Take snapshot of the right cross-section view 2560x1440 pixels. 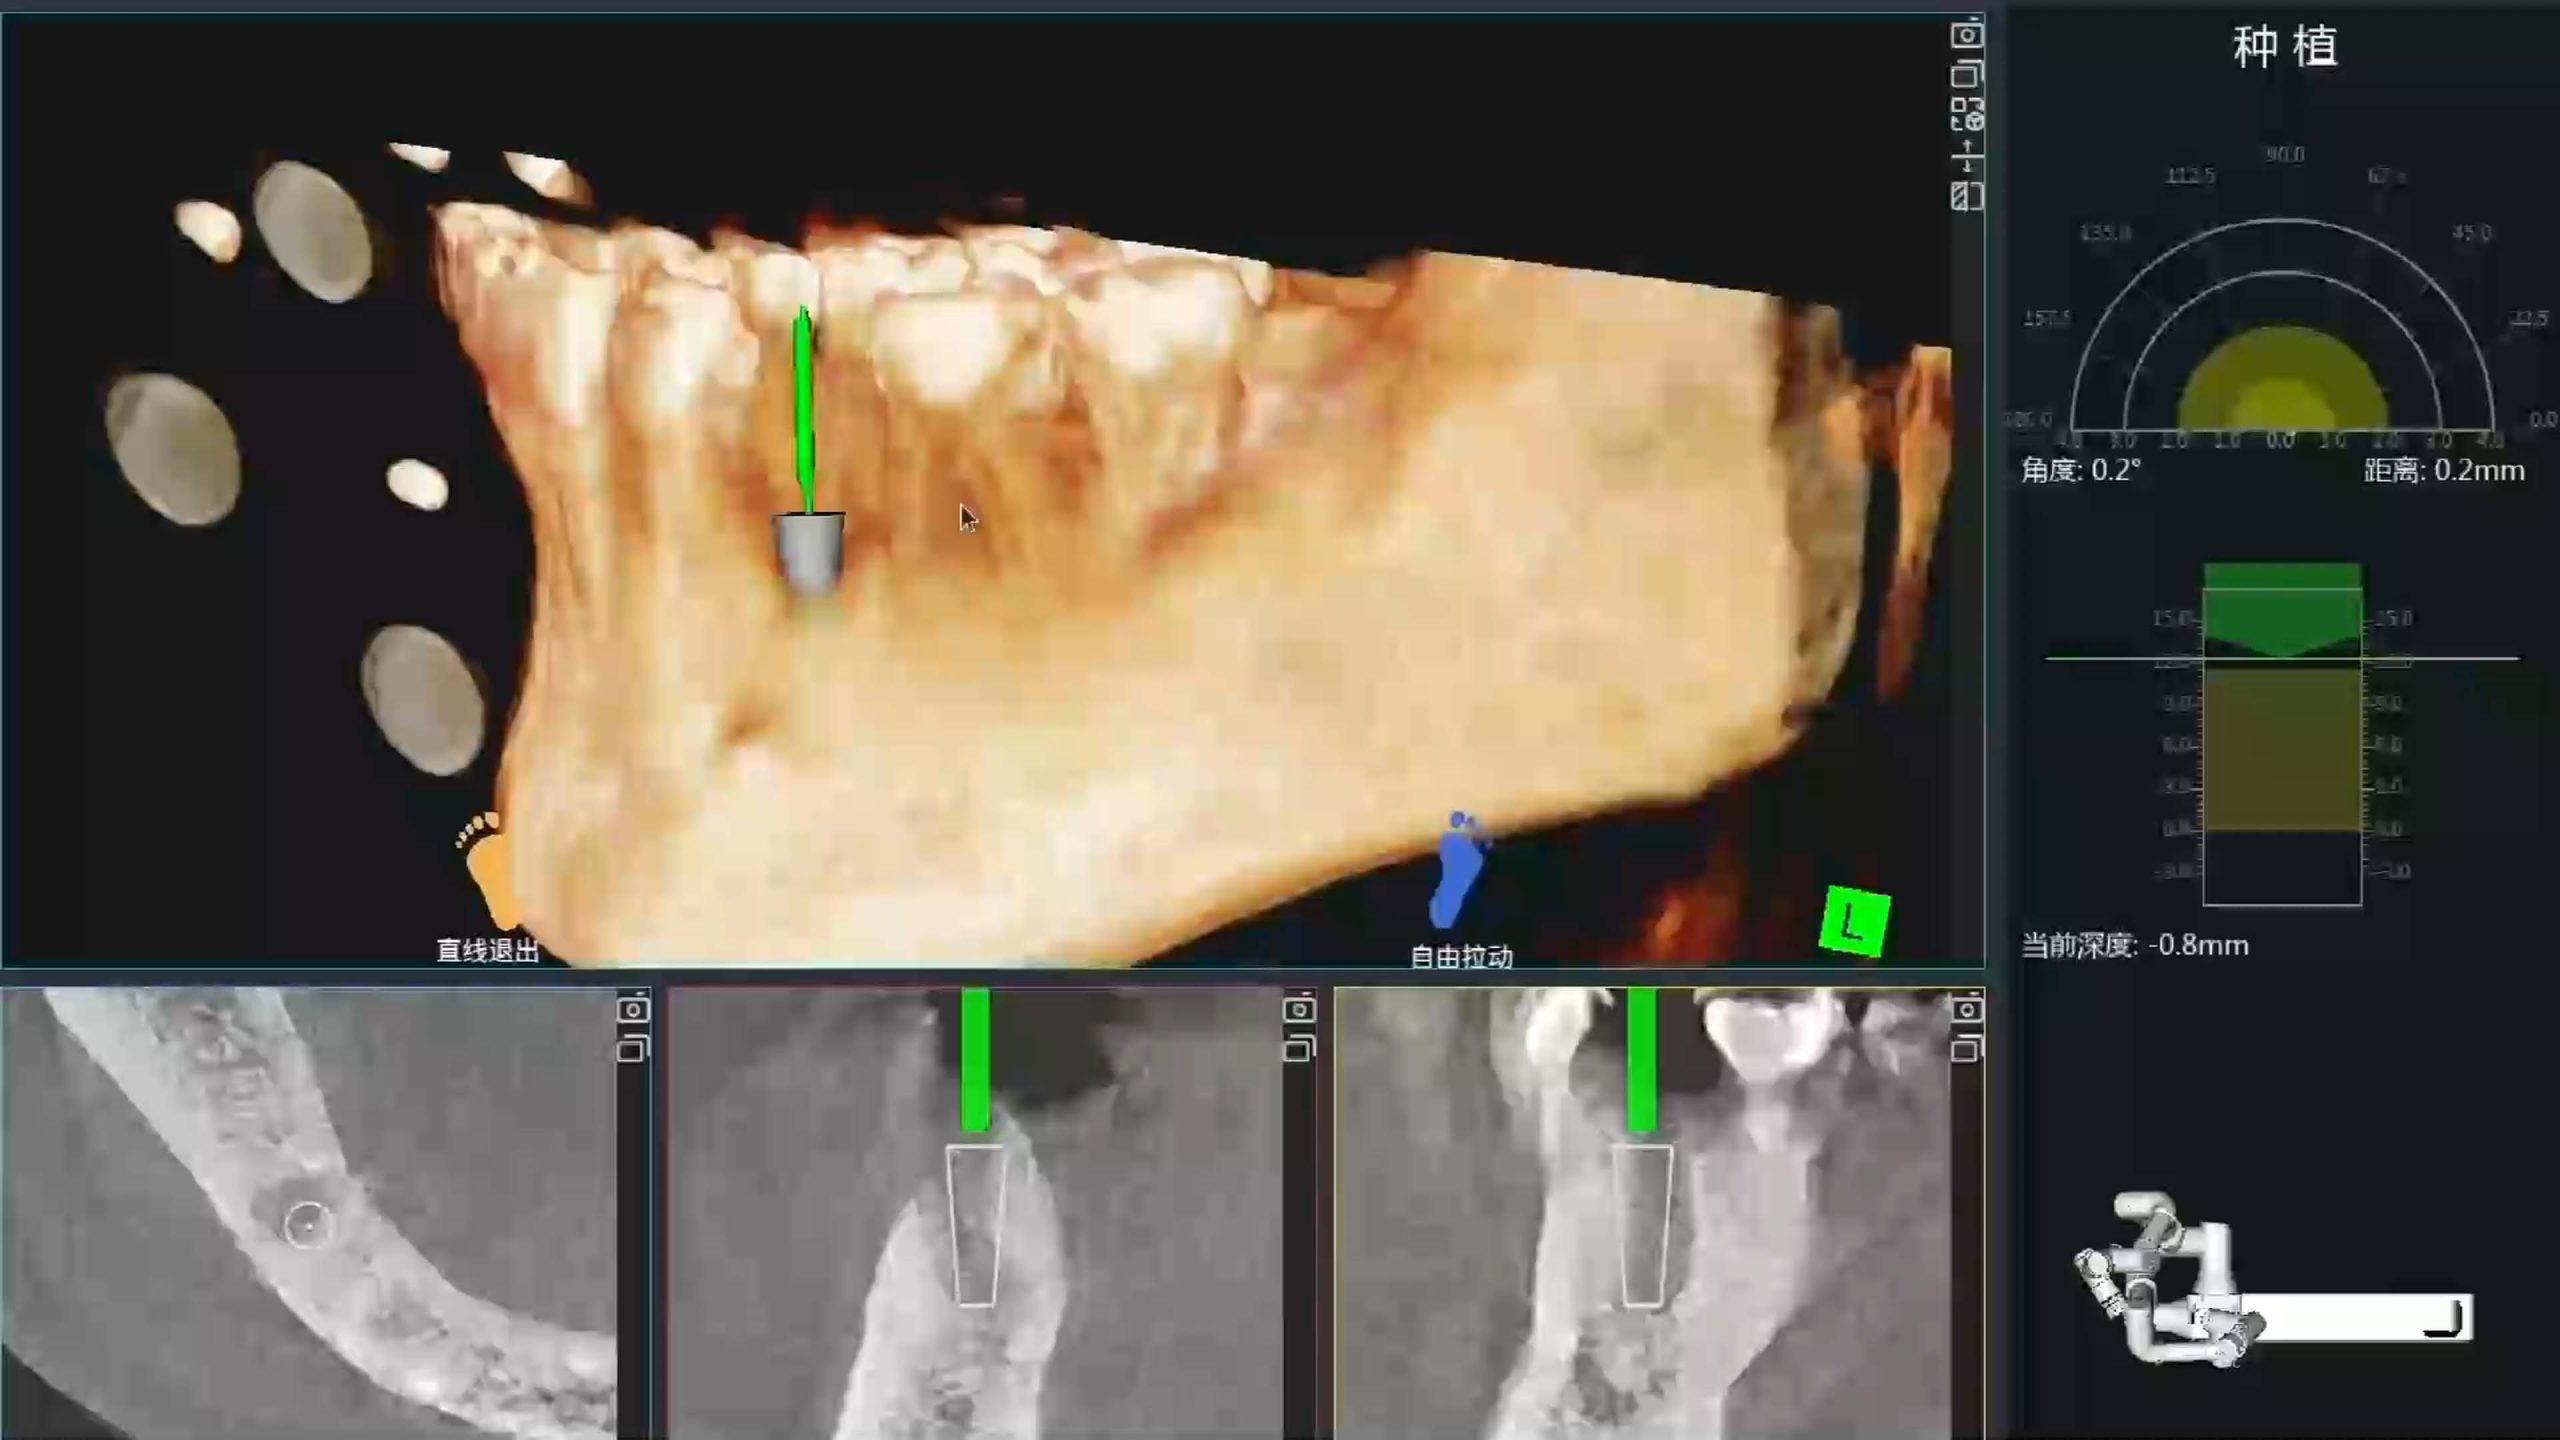[1966, 1010]
